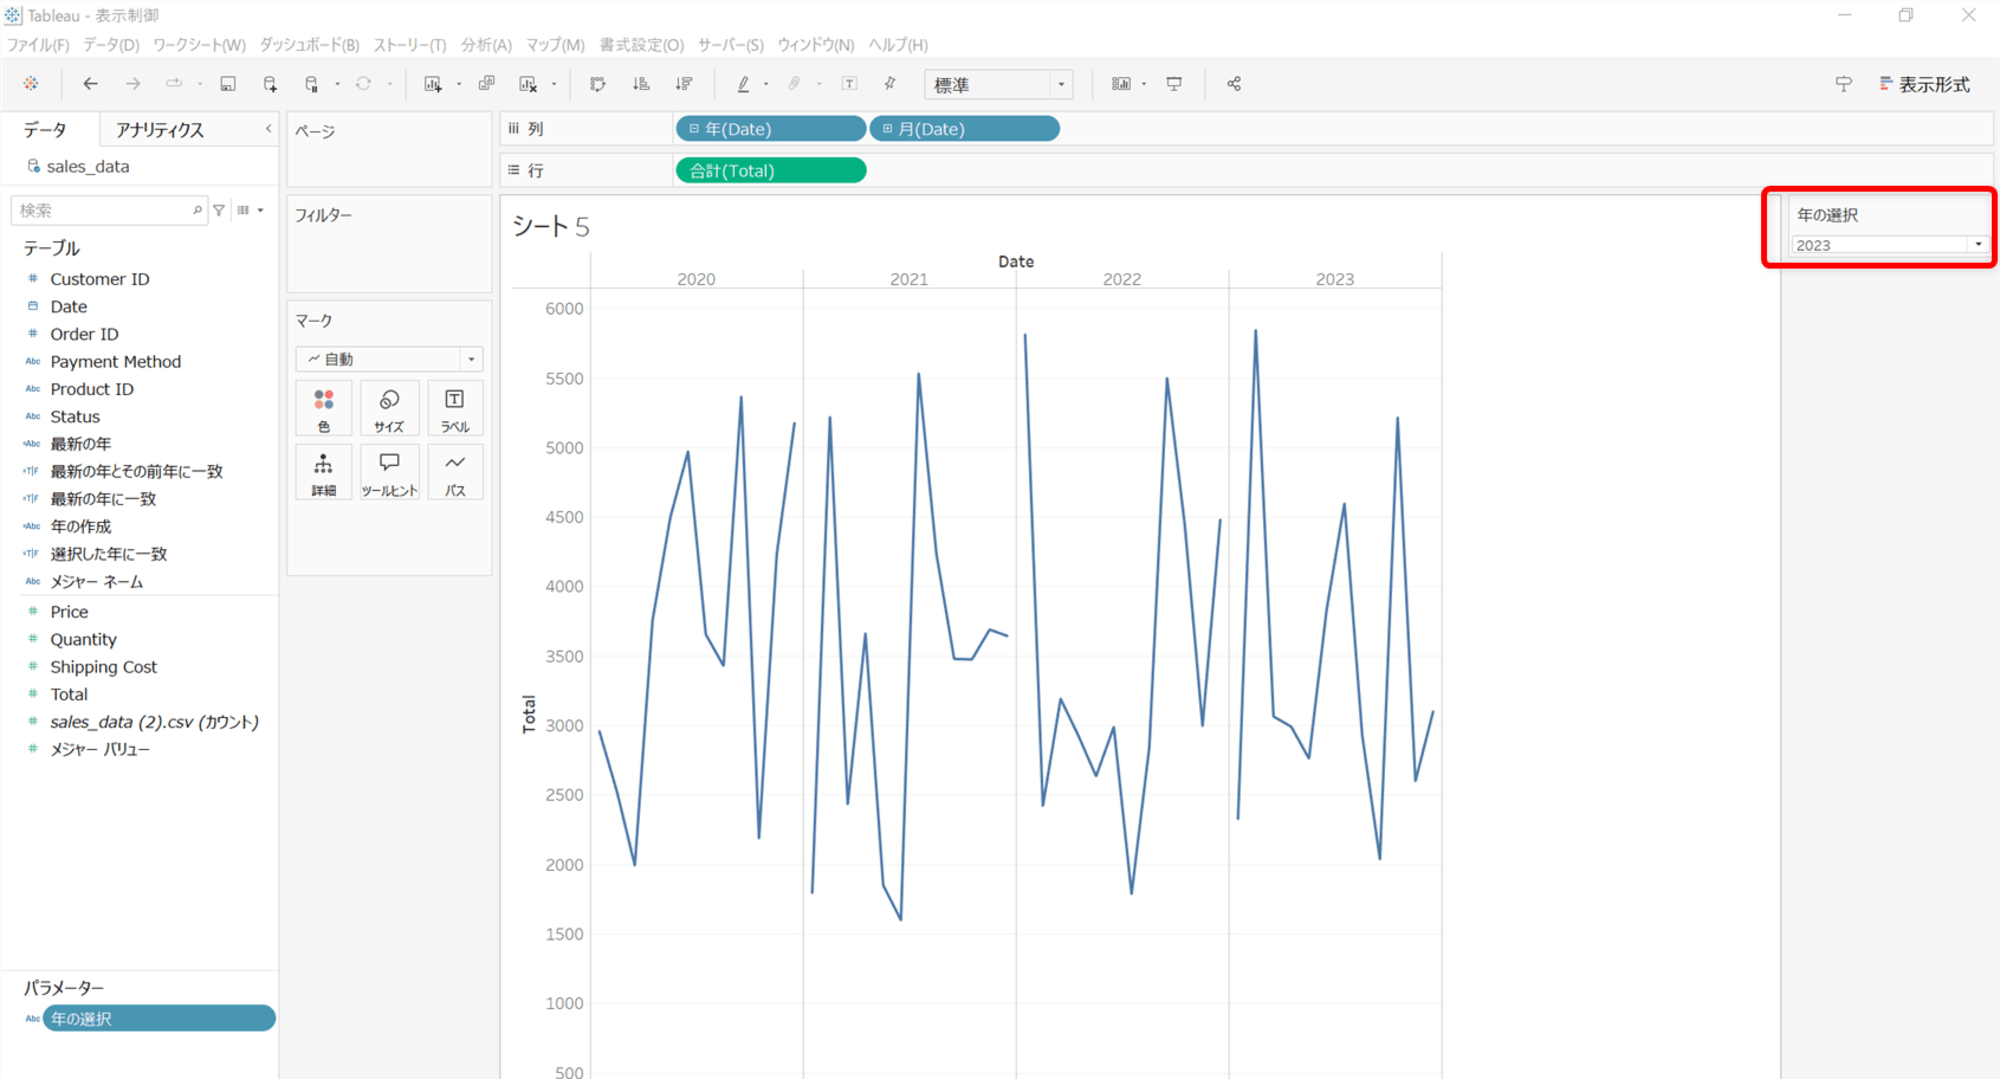Image resolution: width=2000 pixels, height=1079 pixels.
Task: Show or hide cards icon
Action: (x=1121, y=84)
